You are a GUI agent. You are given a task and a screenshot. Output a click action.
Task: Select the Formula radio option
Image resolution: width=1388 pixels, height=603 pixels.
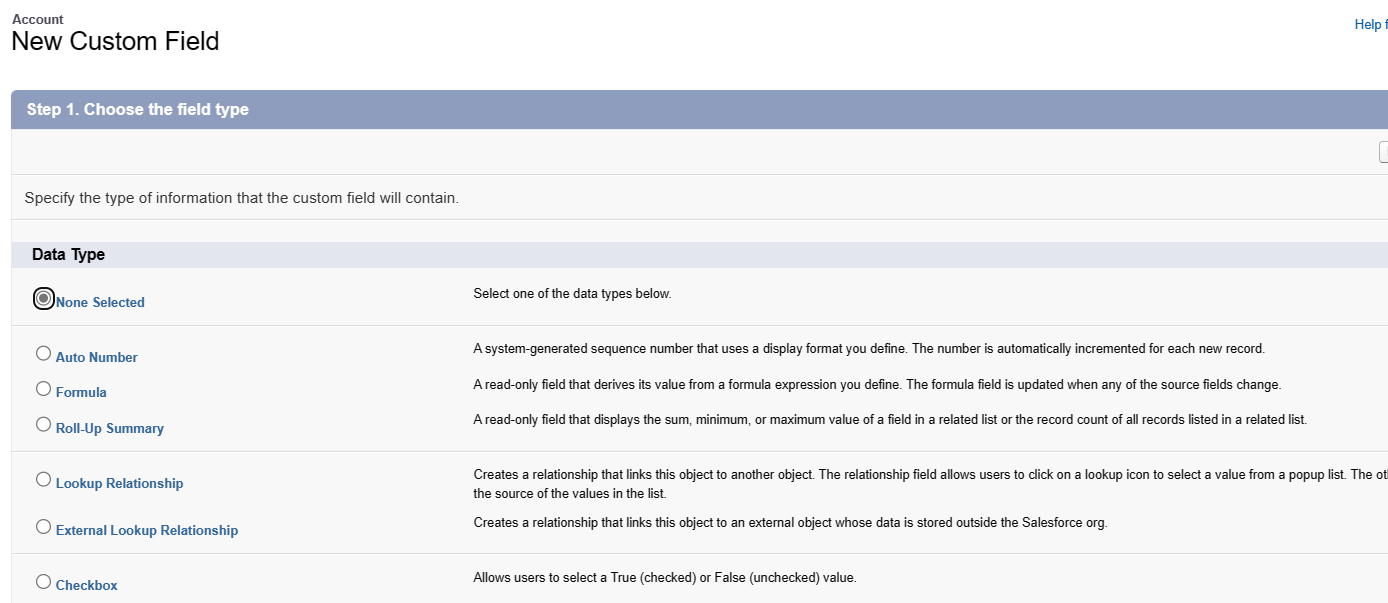43,388
